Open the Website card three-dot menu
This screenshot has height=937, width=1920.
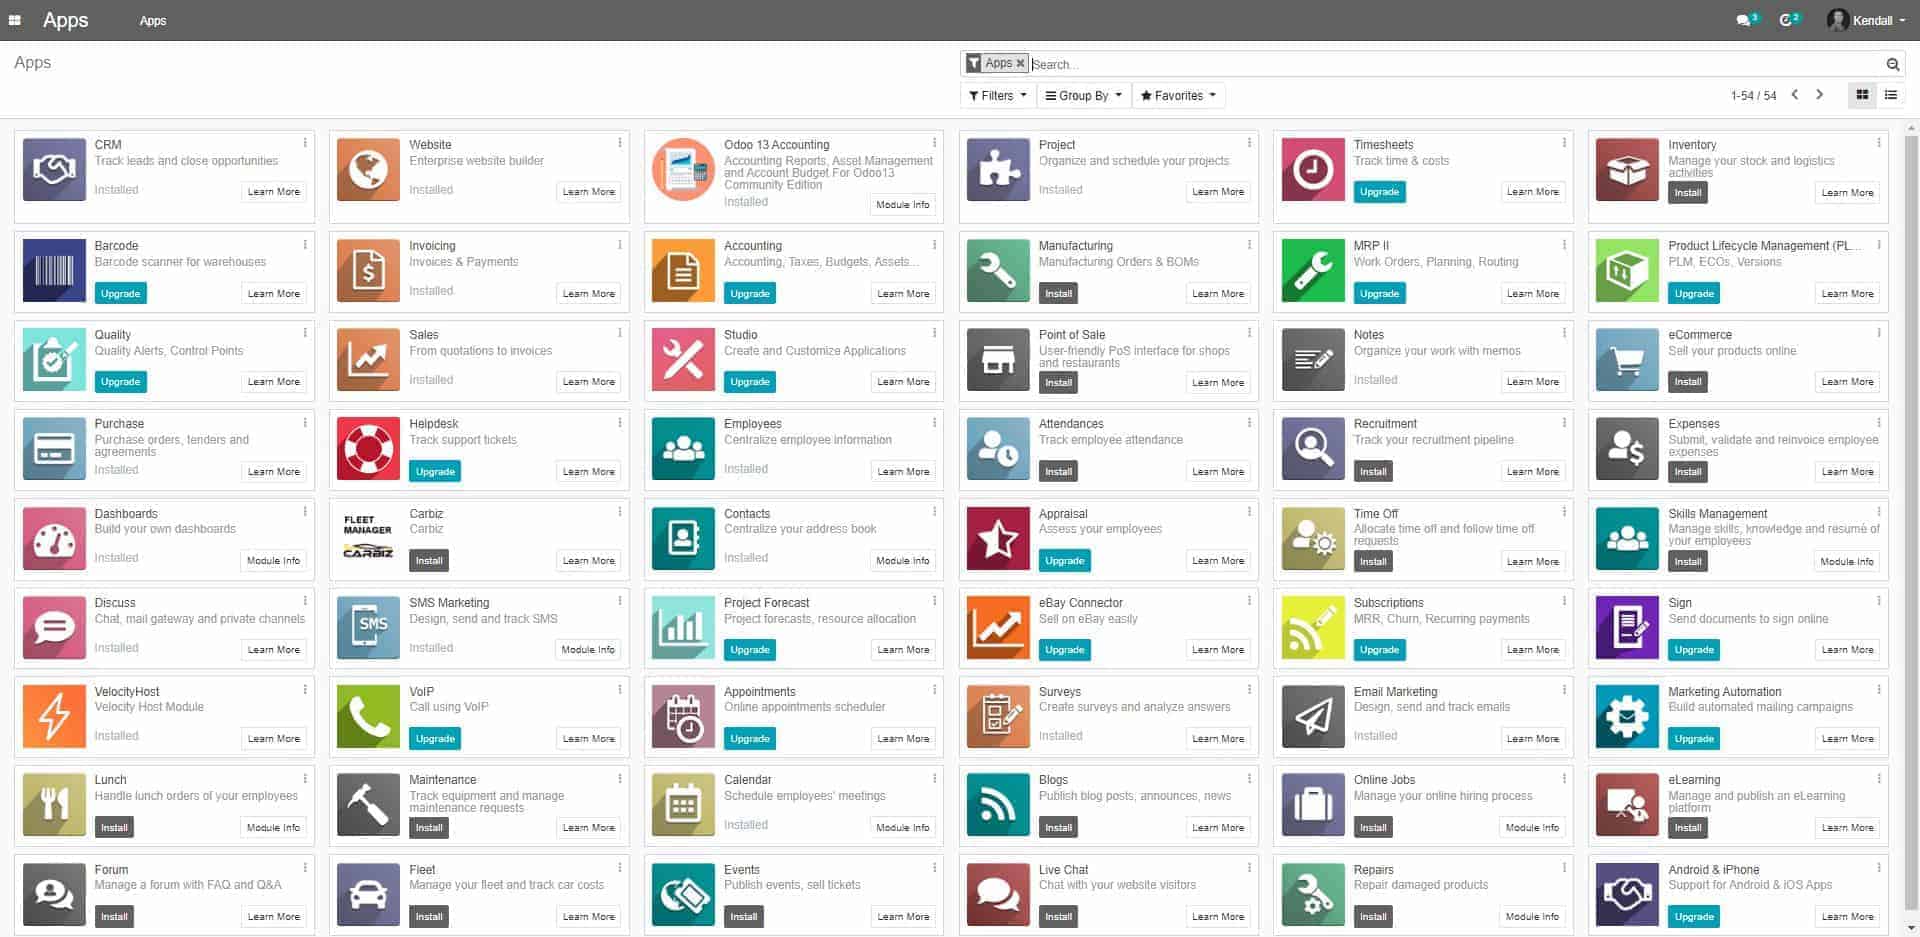[x=620, y=143]
